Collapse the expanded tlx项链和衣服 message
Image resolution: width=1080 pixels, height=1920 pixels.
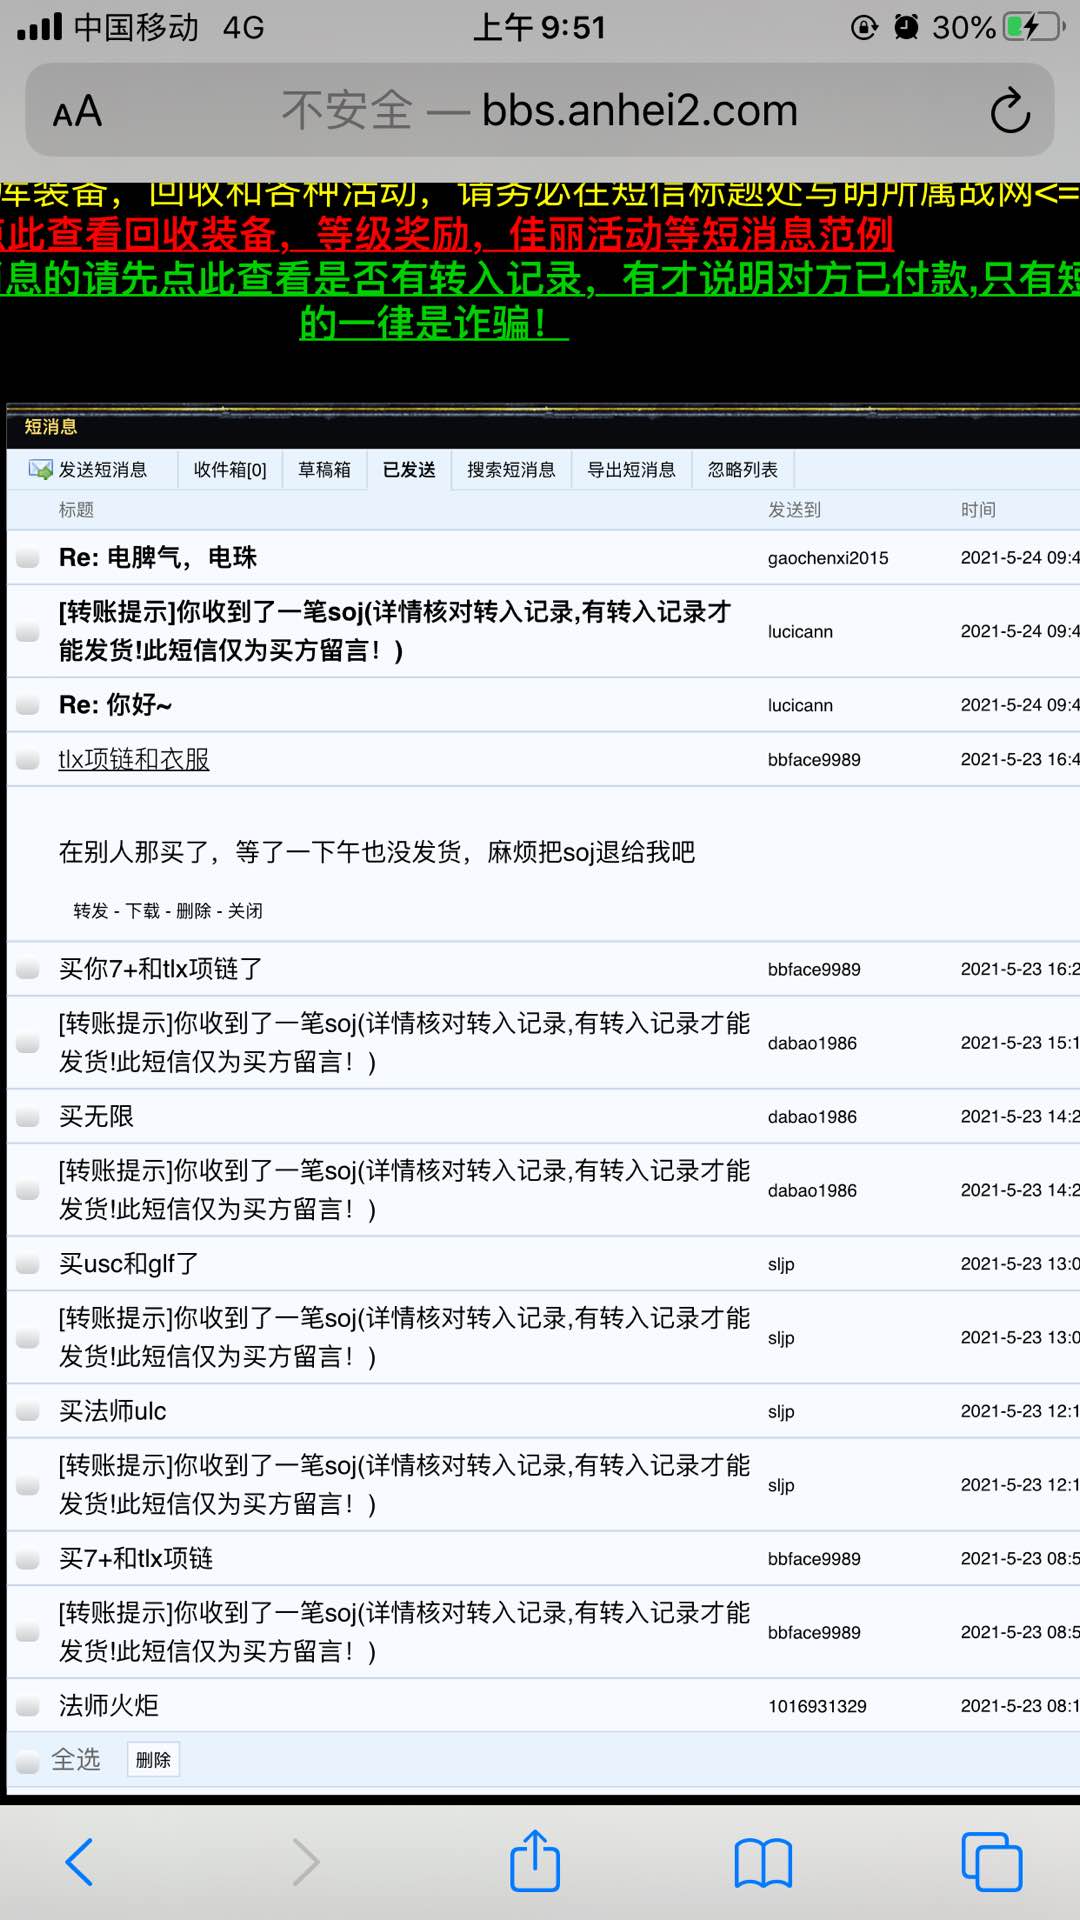click(134, 760)
